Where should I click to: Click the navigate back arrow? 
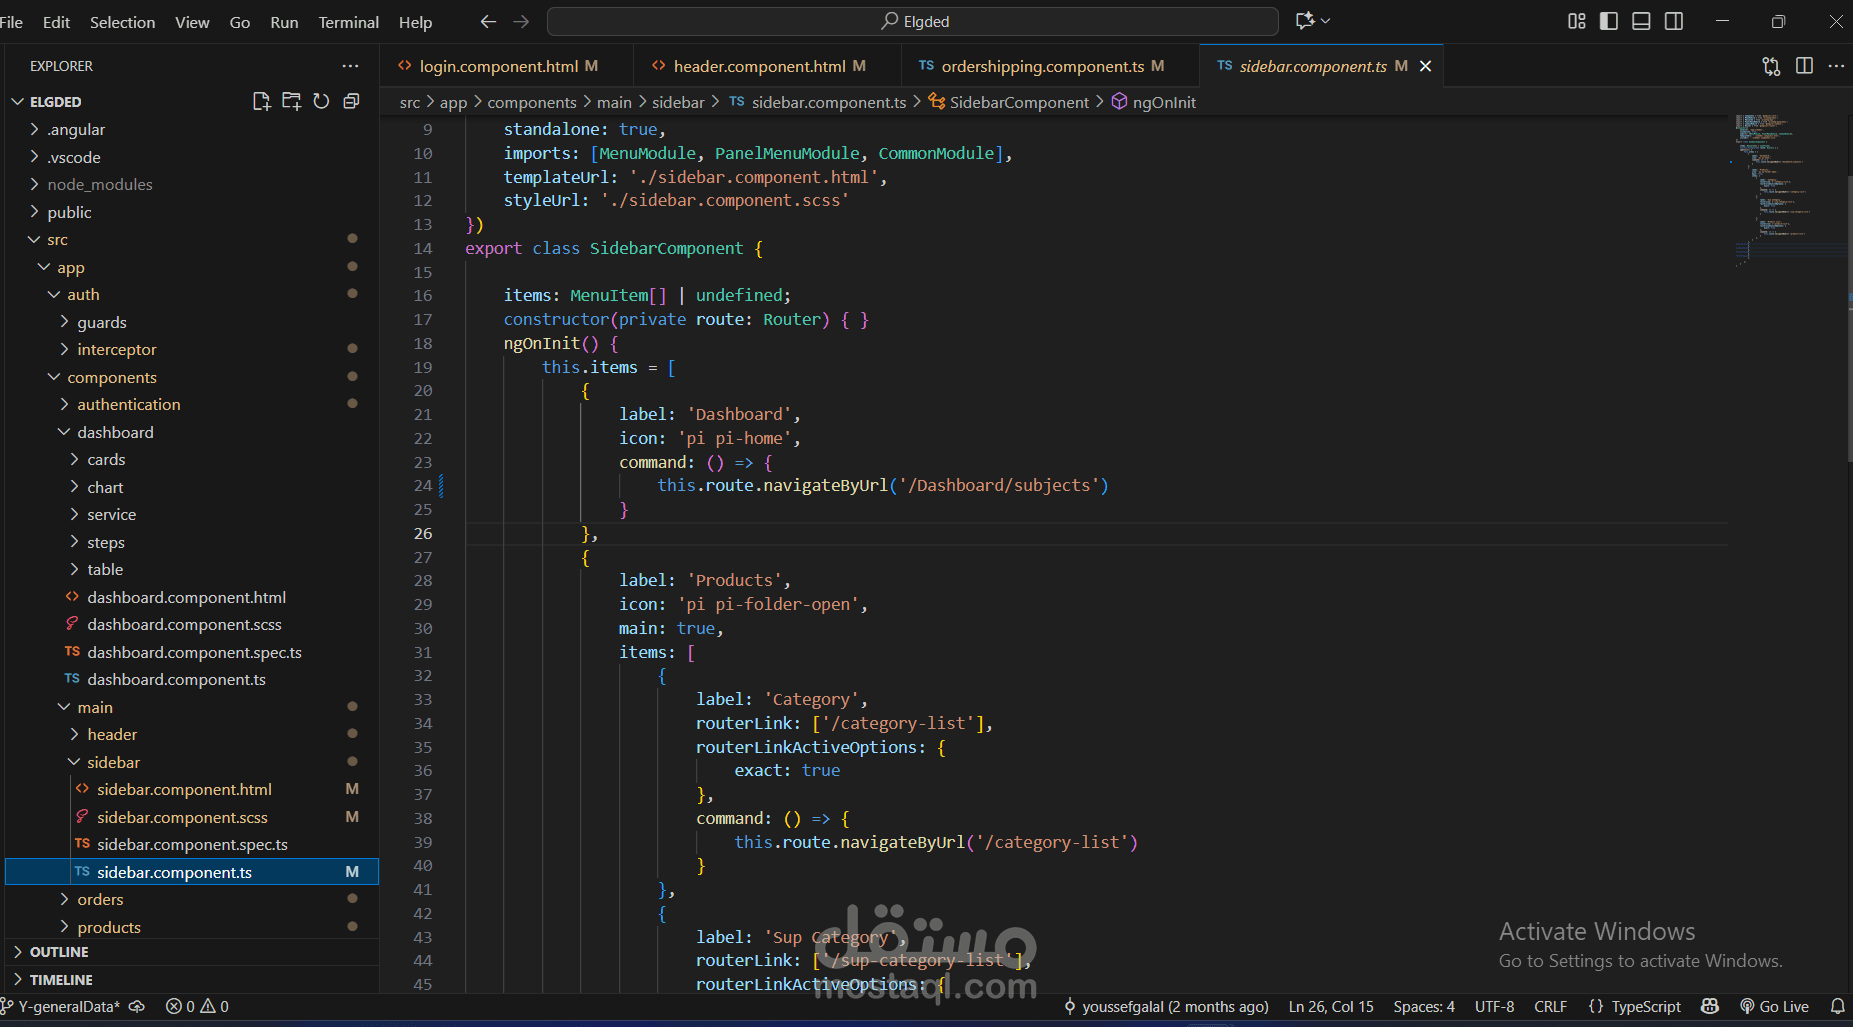(x=488, y=21)
